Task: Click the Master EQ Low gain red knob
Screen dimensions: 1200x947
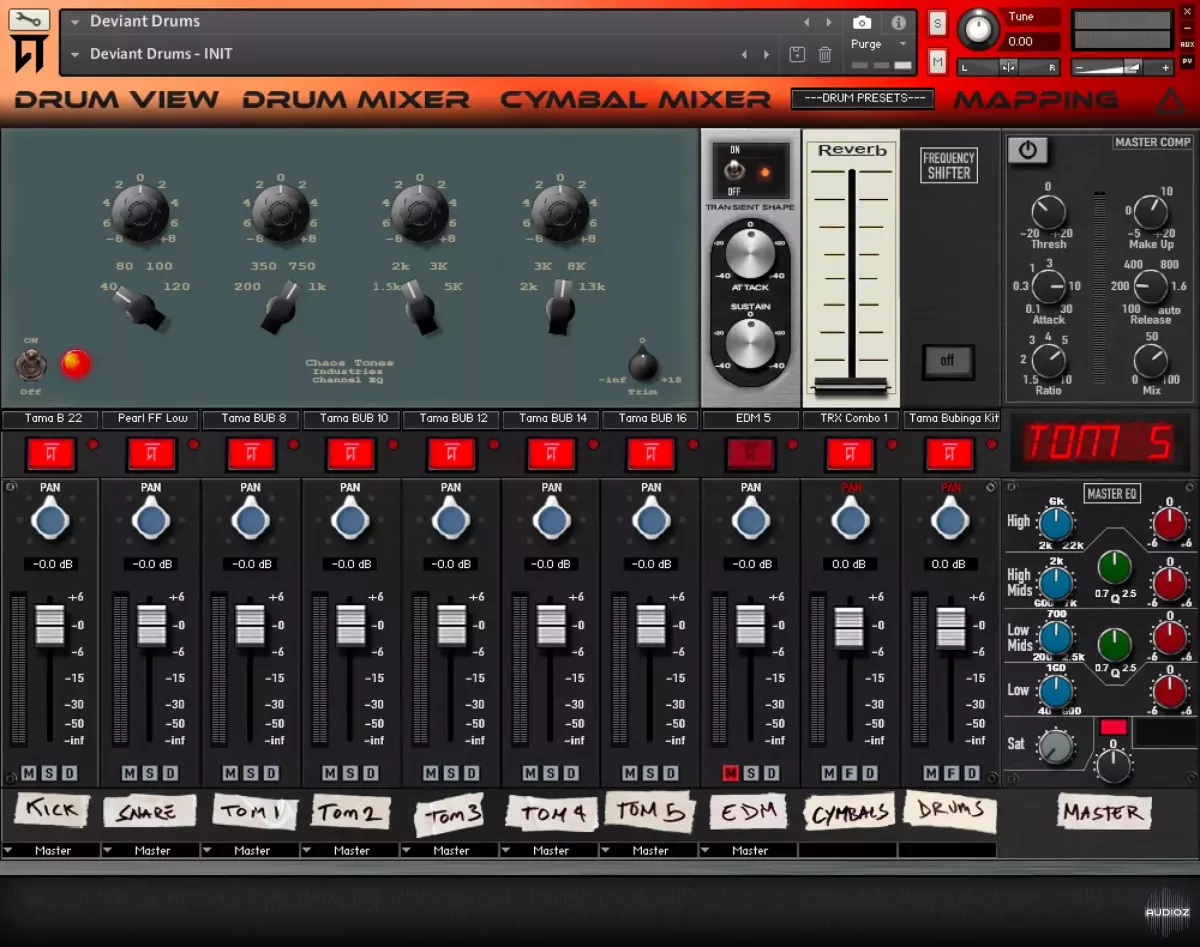Action: pos(1170,690)
